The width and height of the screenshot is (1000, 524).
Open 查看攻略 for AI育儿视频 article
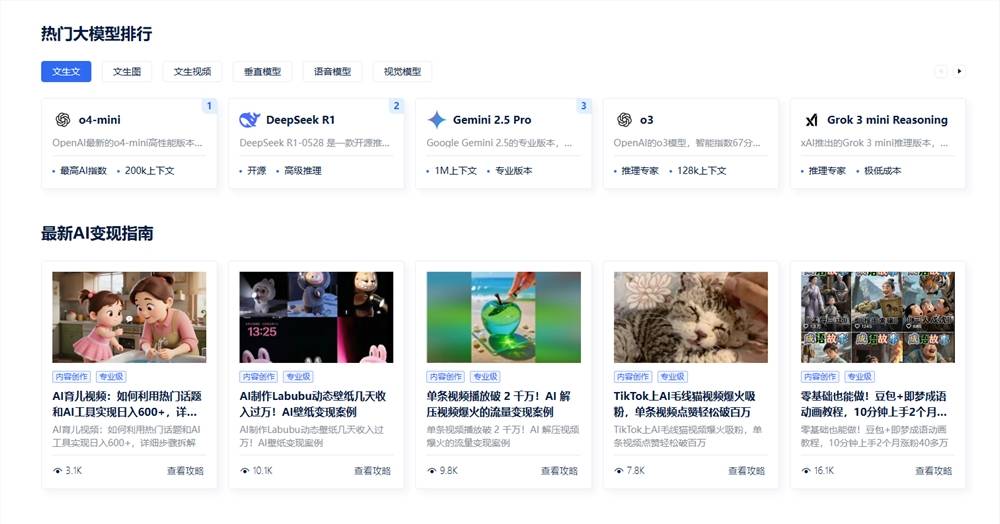point(185,470)
